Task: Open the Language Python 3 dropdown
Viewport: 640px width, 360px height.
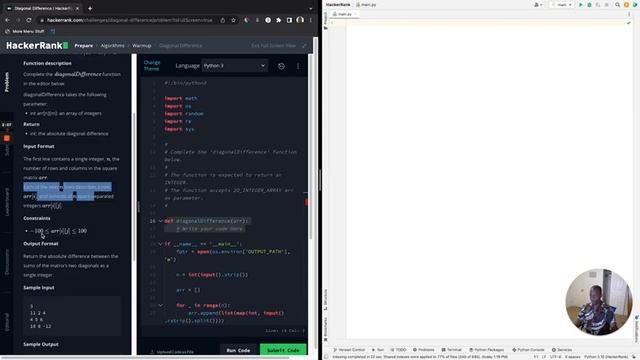Action: tap(234, 66)
